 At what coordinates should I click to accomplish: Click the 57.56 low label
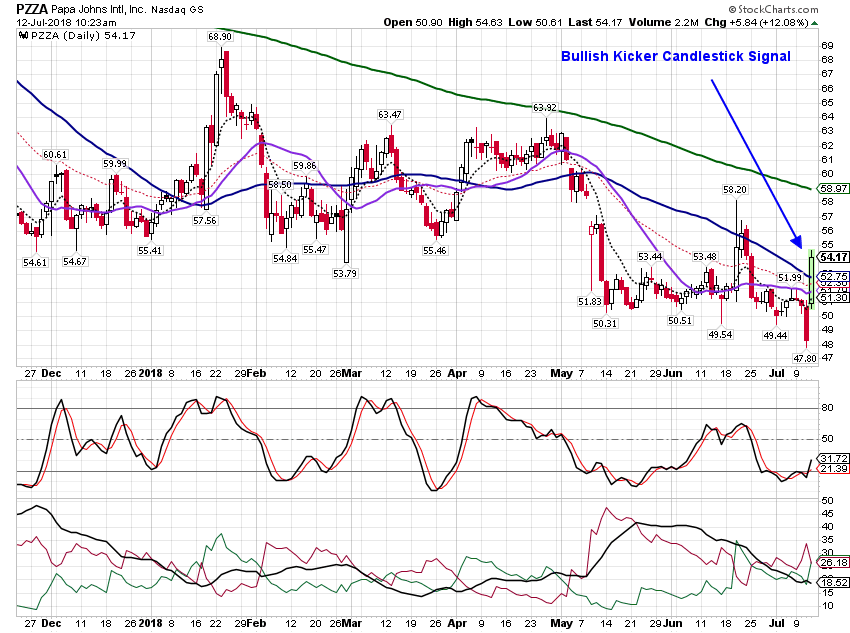[x=204, y=221]
